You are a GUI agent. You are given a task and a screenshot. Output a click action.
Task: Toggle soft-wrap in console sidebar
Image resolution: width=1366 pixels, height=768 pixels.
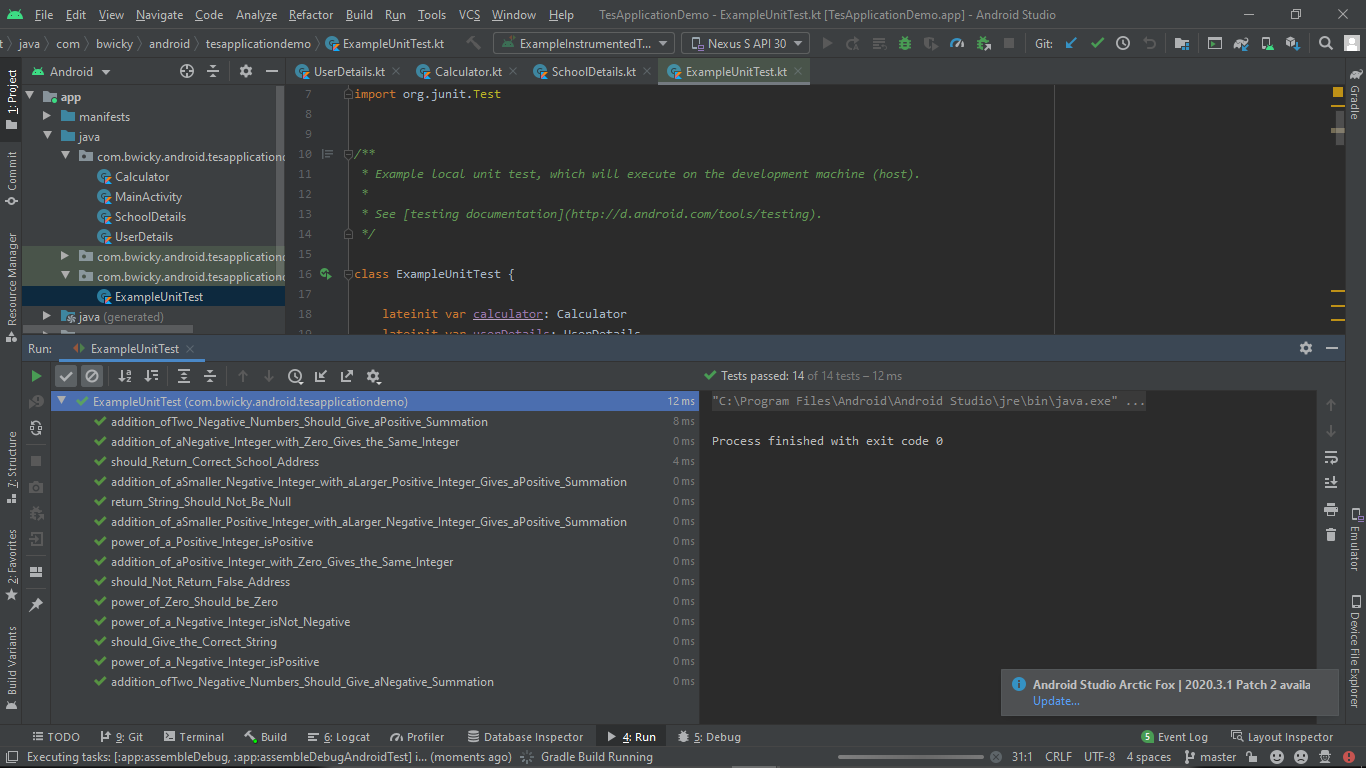(1330, 457)
